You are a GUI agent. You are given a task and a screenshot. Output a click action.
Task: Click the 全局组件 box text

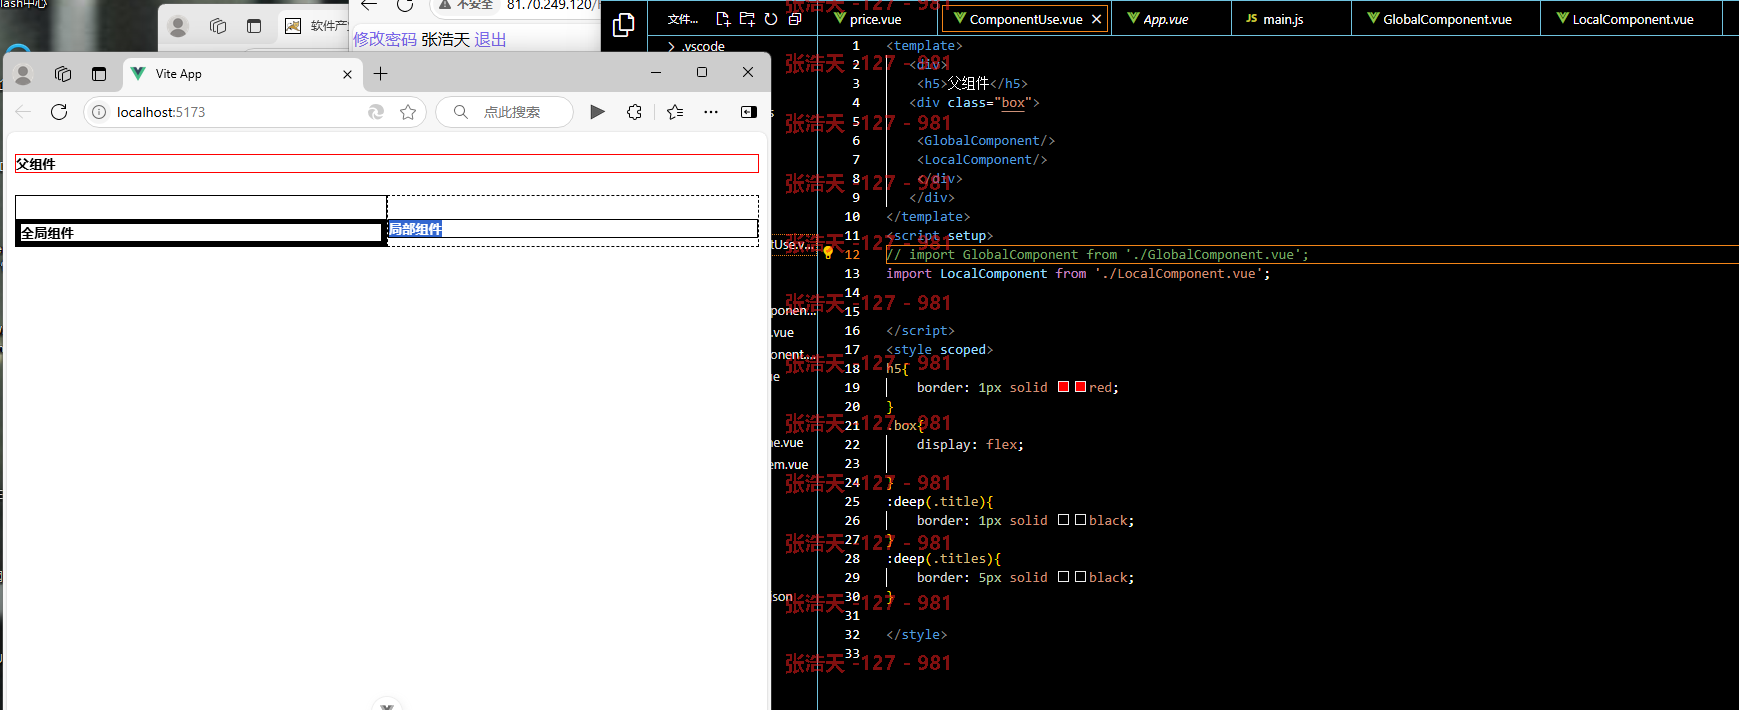(47, 233)
